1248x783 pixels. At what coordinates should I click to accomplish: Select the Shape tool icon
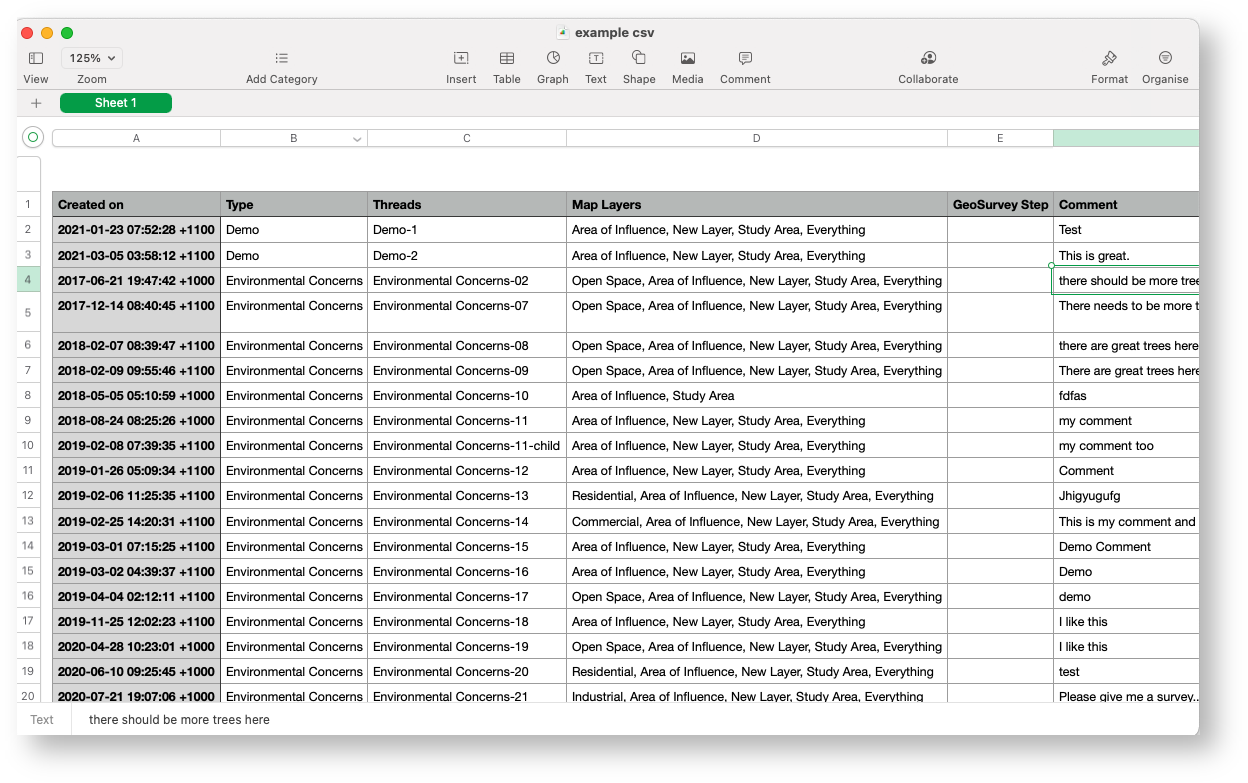coord(639,58)
